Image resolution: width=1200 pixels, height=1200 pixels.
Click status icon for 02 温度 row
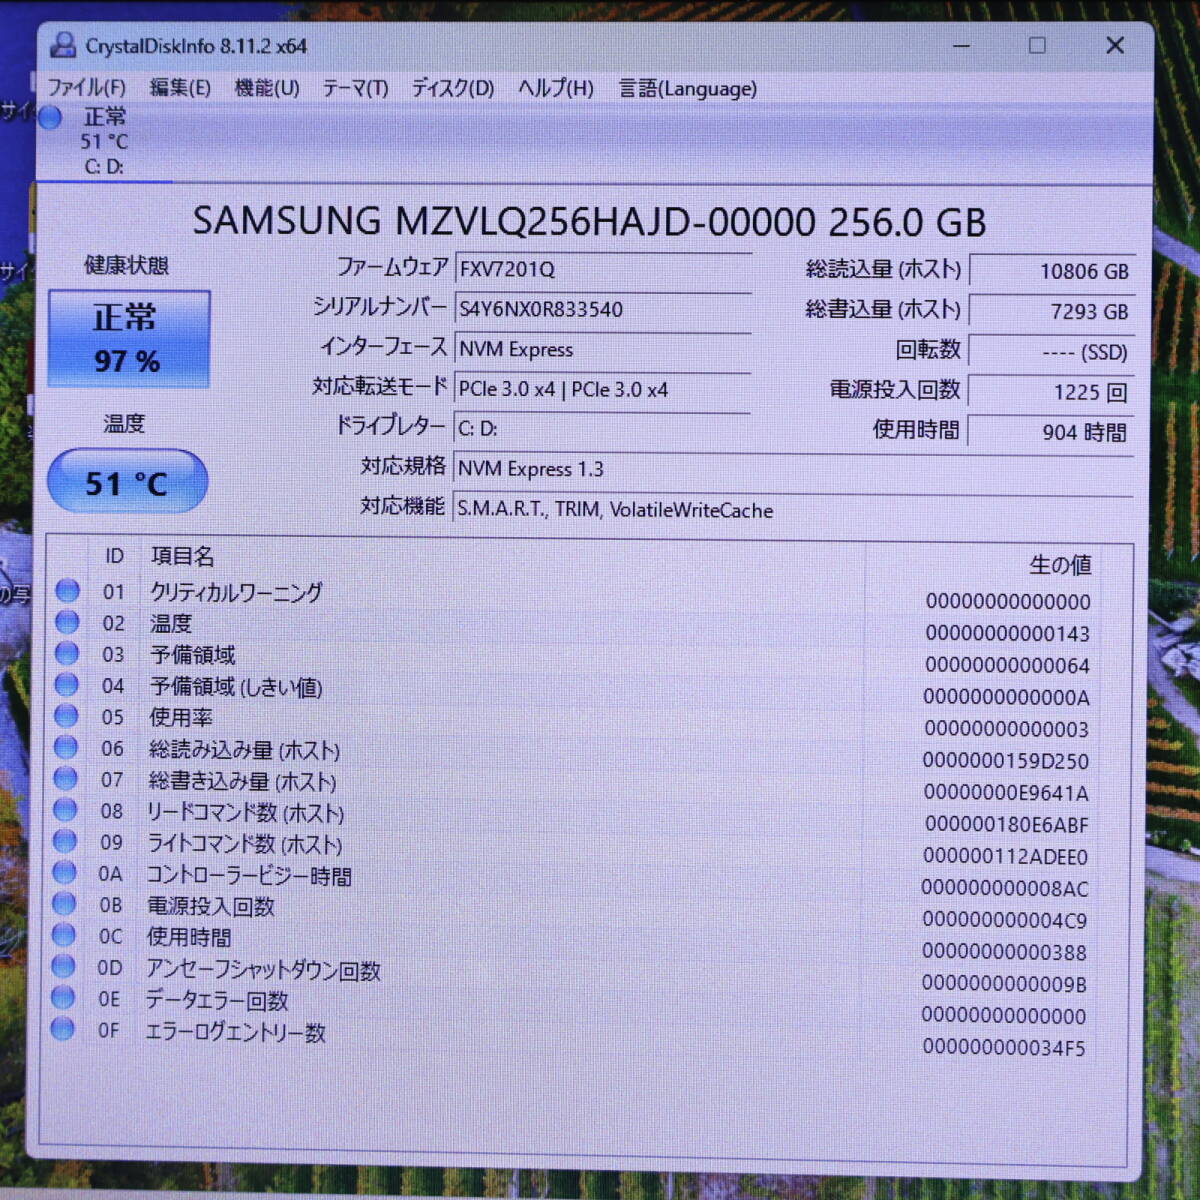(x=67, y=622)
